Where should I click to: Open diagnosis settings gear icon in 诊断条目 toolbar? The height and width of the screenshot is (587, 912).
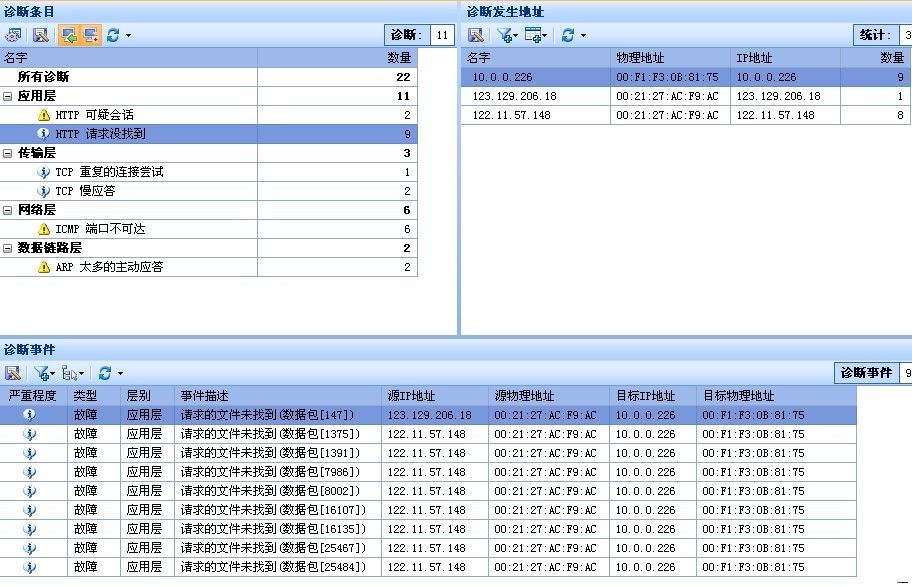[x=15, y=35]
